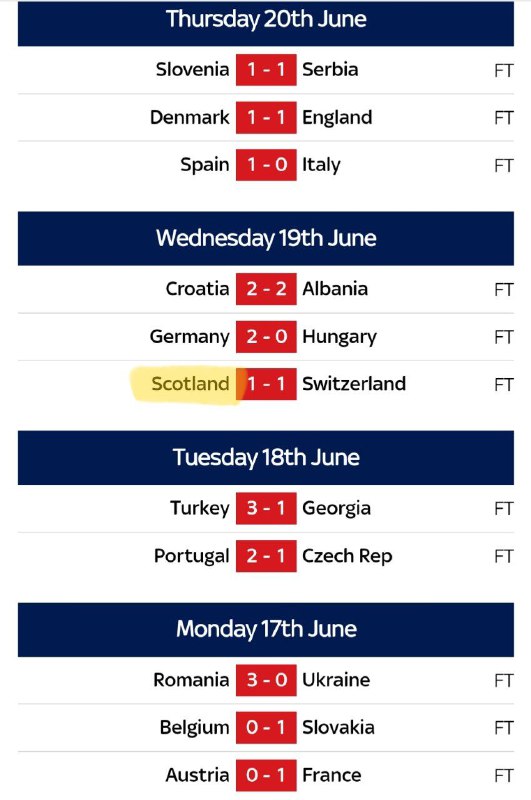Open the Portugal 2-1 Czech Rep score
This screenshot has width=531, height=800.
[x=266, y=556]
